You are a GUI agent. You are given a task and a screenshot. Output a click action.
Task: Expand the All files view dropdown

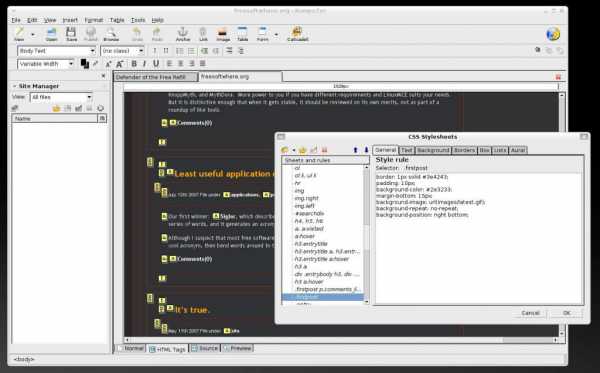[x=61, y=97]
